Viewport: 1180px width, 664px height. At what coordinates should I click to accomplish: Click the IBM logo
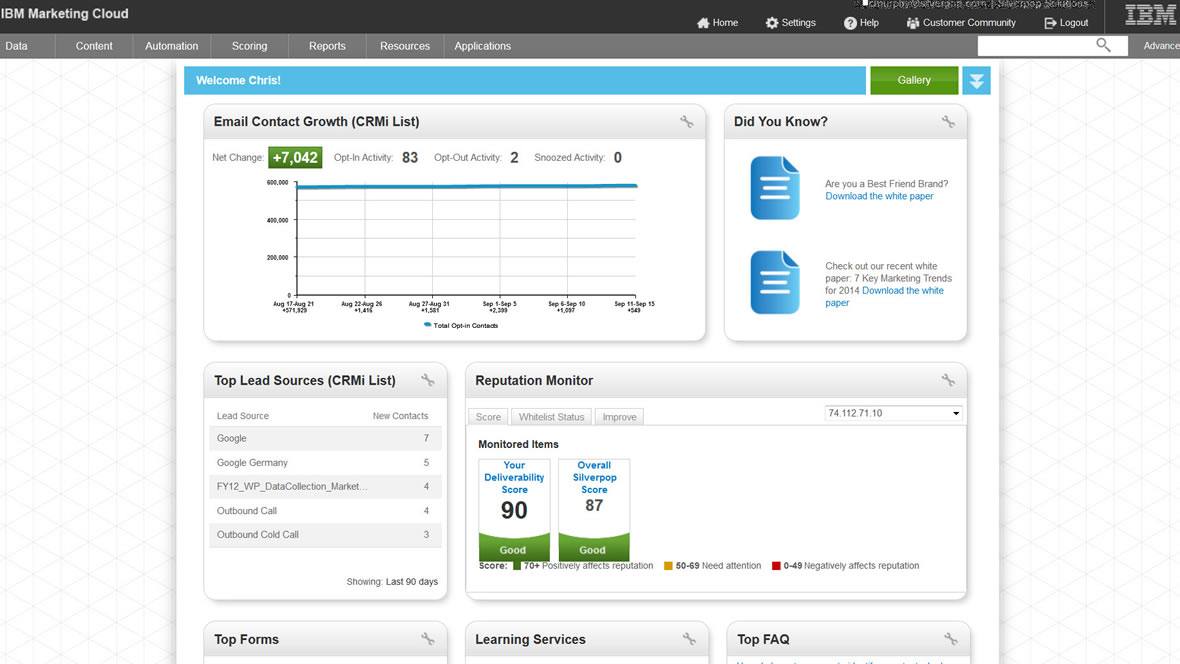point(1151,15)
